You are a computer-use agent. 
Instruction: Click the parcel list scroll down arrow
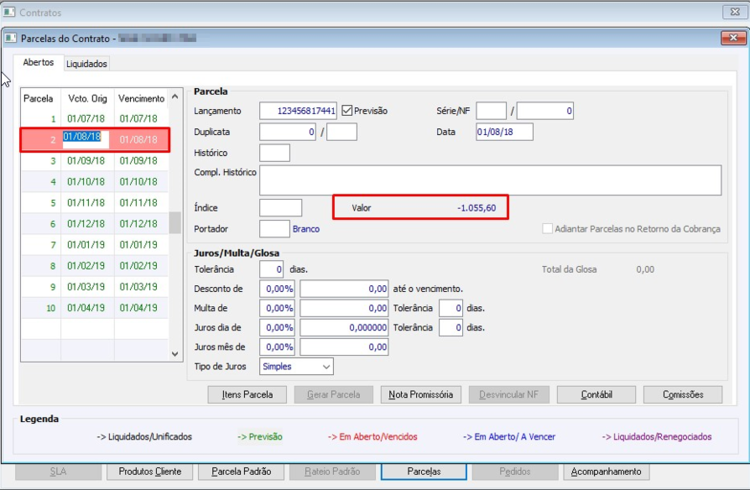175,354
